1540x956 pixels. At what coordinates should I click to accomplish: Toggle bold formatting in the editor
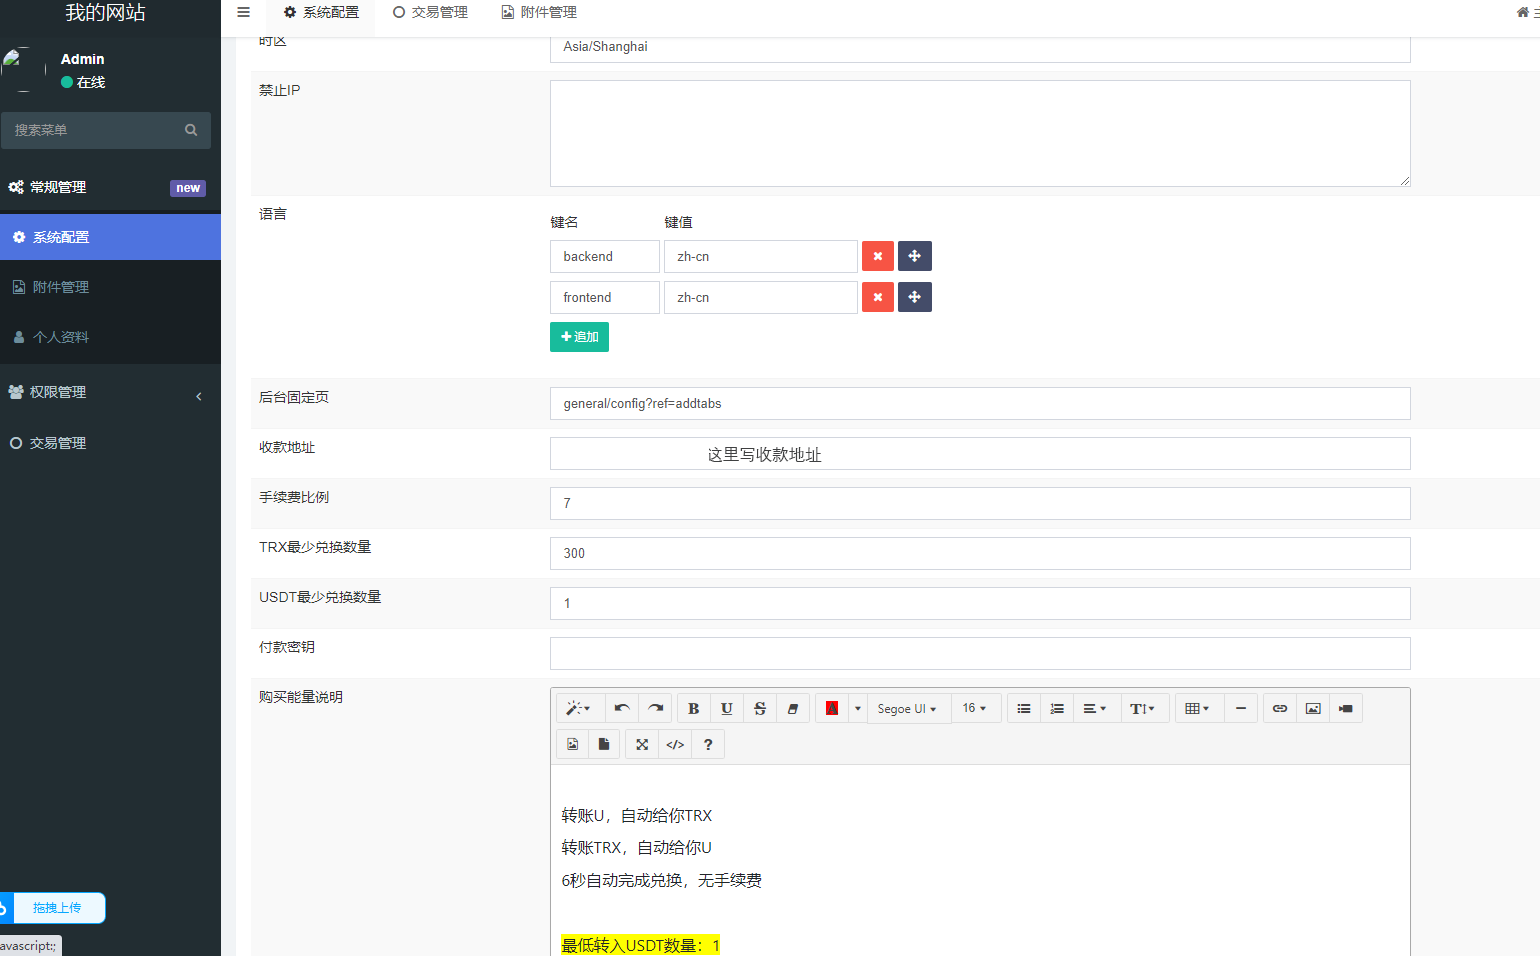pos(693,708)
